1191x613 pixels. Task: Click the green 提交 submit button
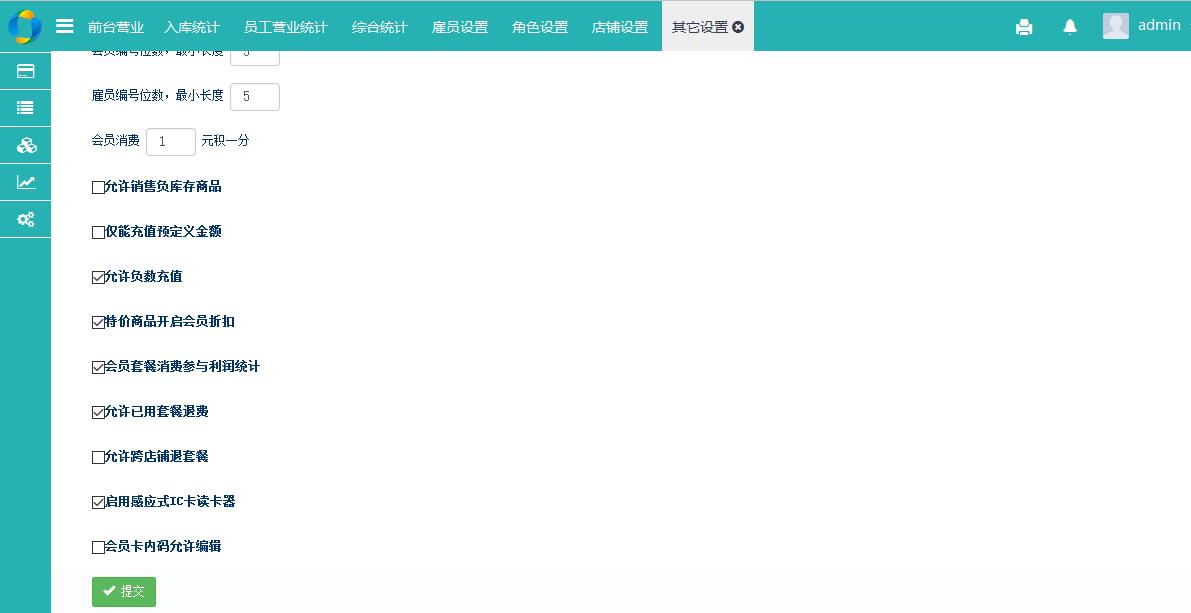click(124, 591)
